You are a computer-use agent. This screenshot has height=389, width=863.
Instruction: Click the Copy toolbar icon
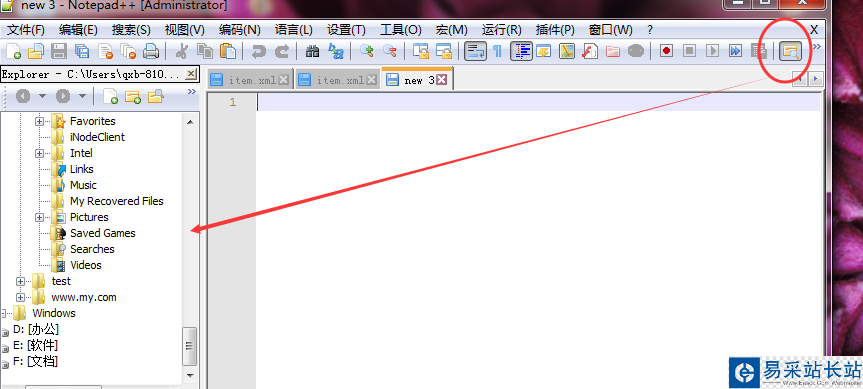pyautogui.click(x=205, y=51)
